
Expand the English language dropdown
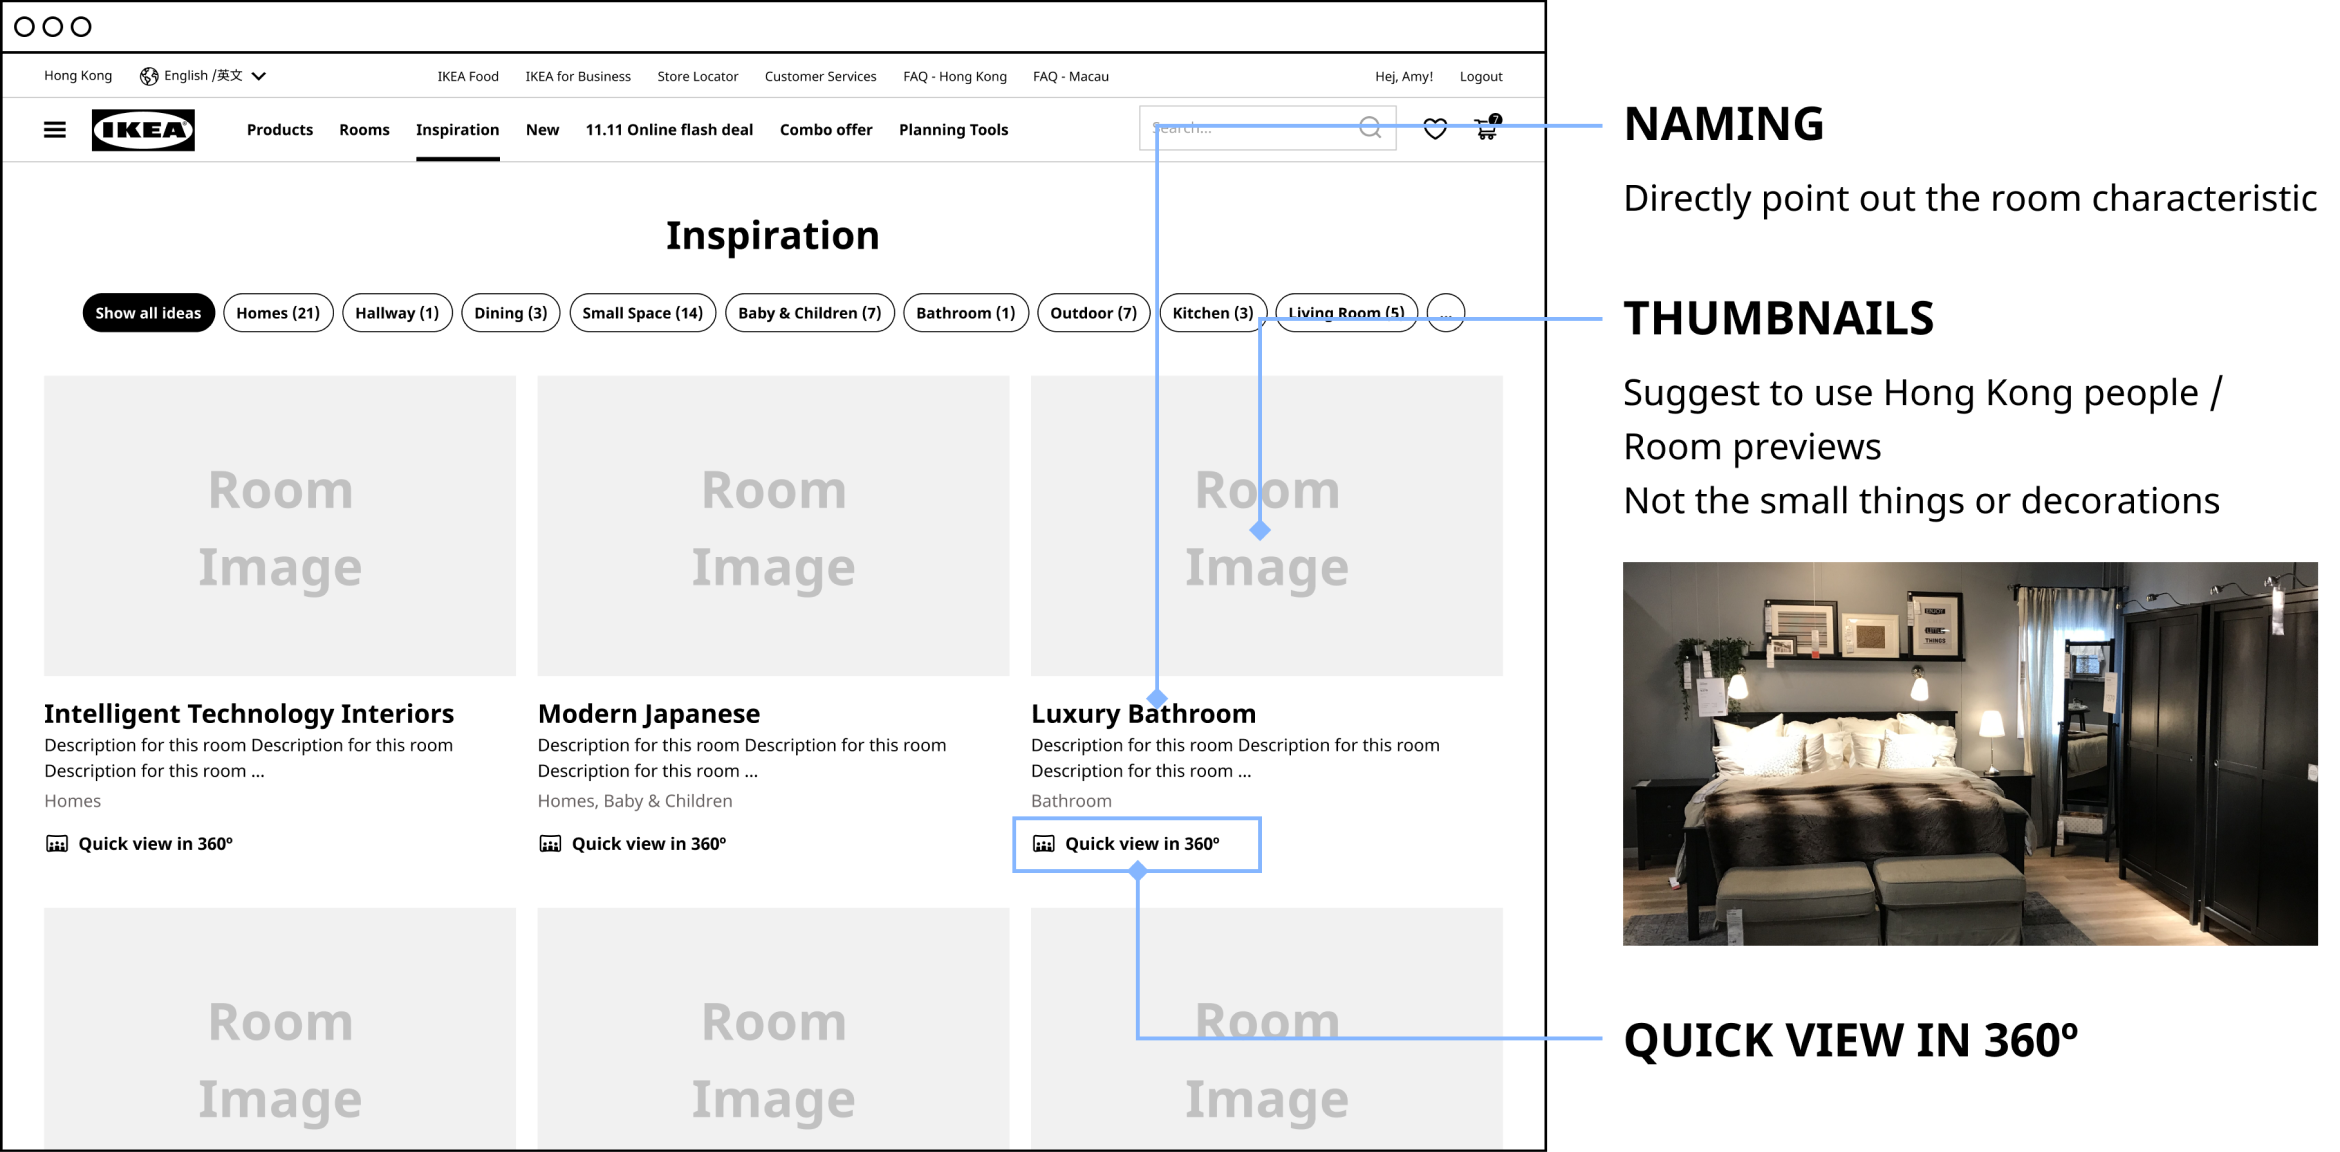[x=259, y=76]
